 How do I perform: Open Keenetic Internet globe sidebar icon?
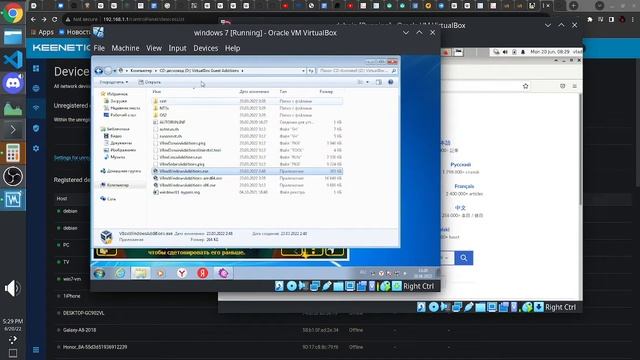pyautogui.click(x=36, y=88)
